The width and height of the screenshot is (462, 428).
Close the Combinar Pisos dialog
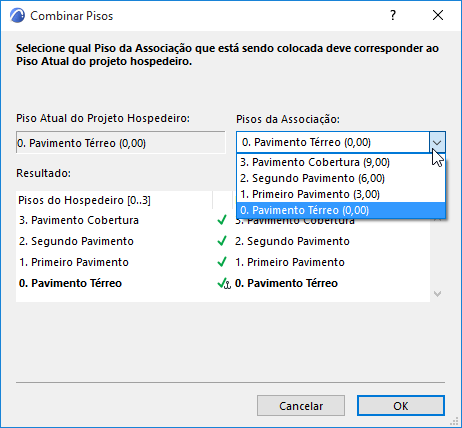pyautogui.click(x=438, y=15)
